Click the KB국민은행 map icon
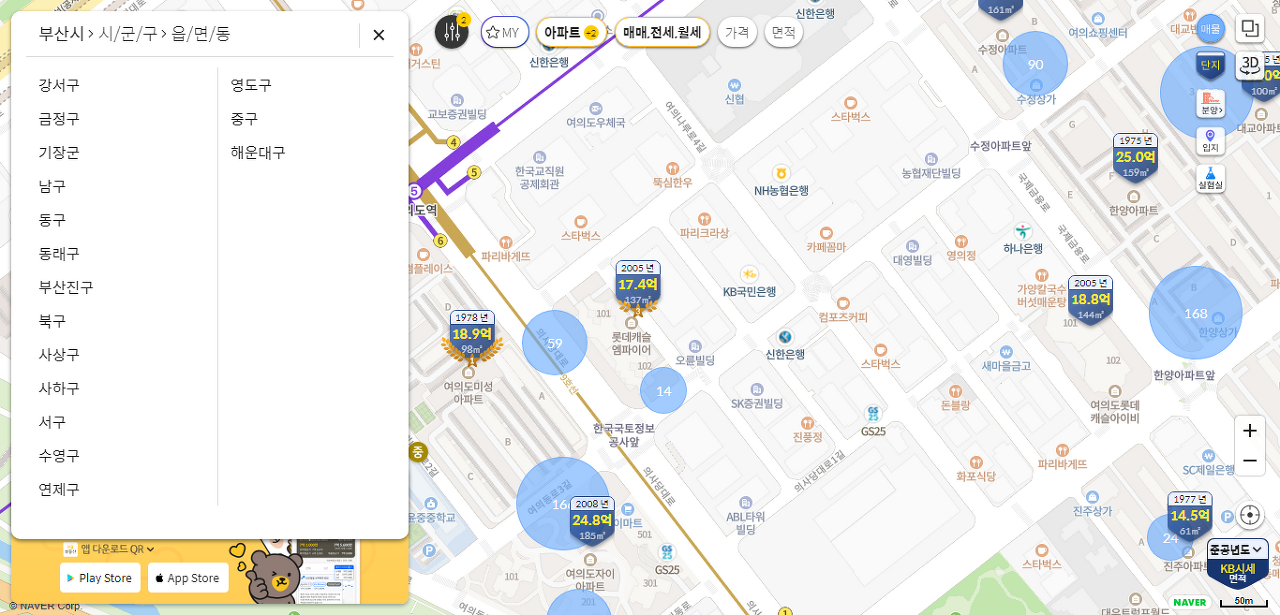 (x=749, y=274)
